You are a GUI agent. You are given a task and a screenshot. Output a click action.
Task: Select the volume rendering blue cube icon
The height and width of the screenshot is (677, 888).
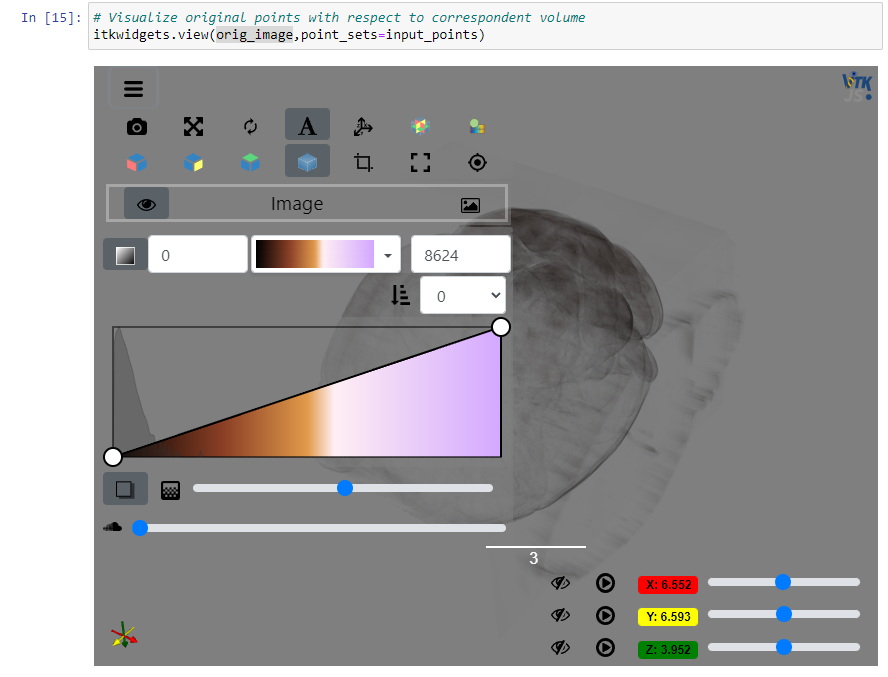(x=307, y=160)
